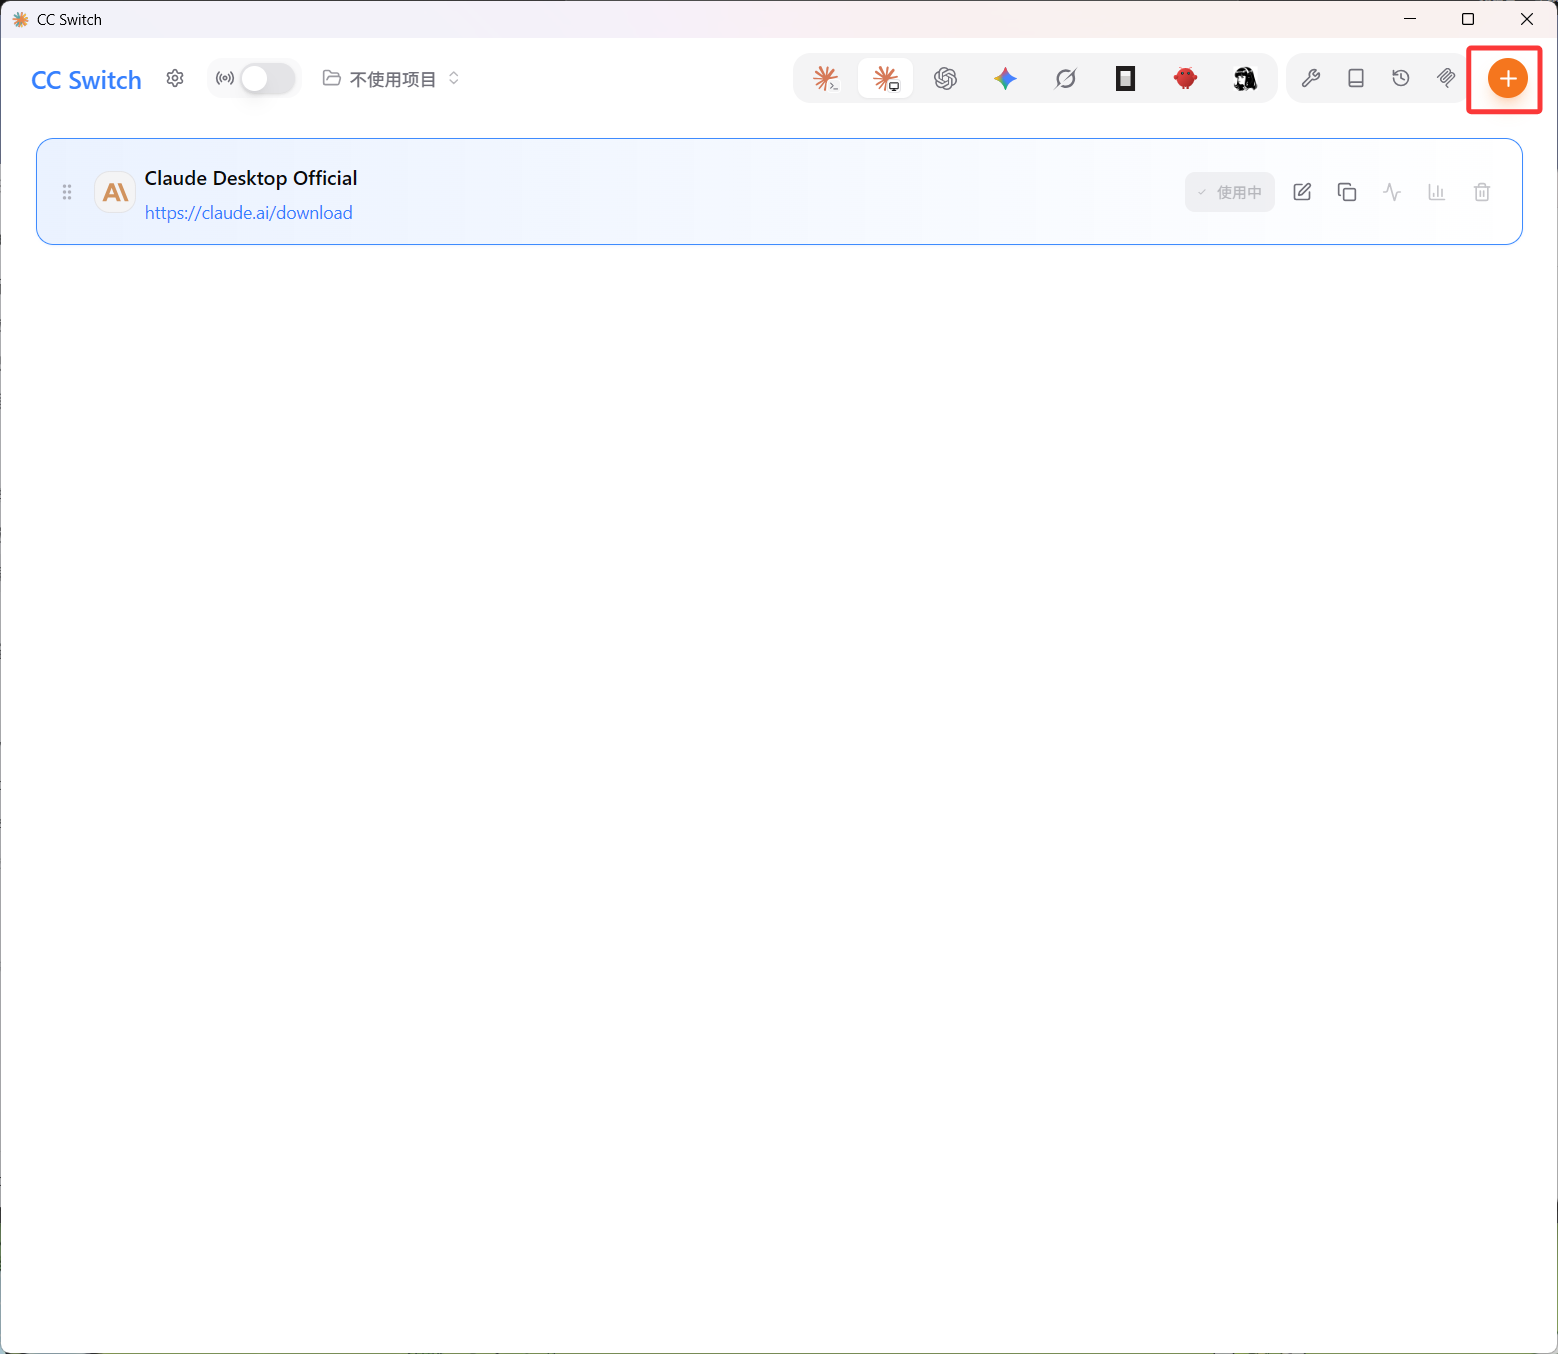1558x1354 pixels.
Task: Select the Claude Desktop app tab
Action: (886, 78)
